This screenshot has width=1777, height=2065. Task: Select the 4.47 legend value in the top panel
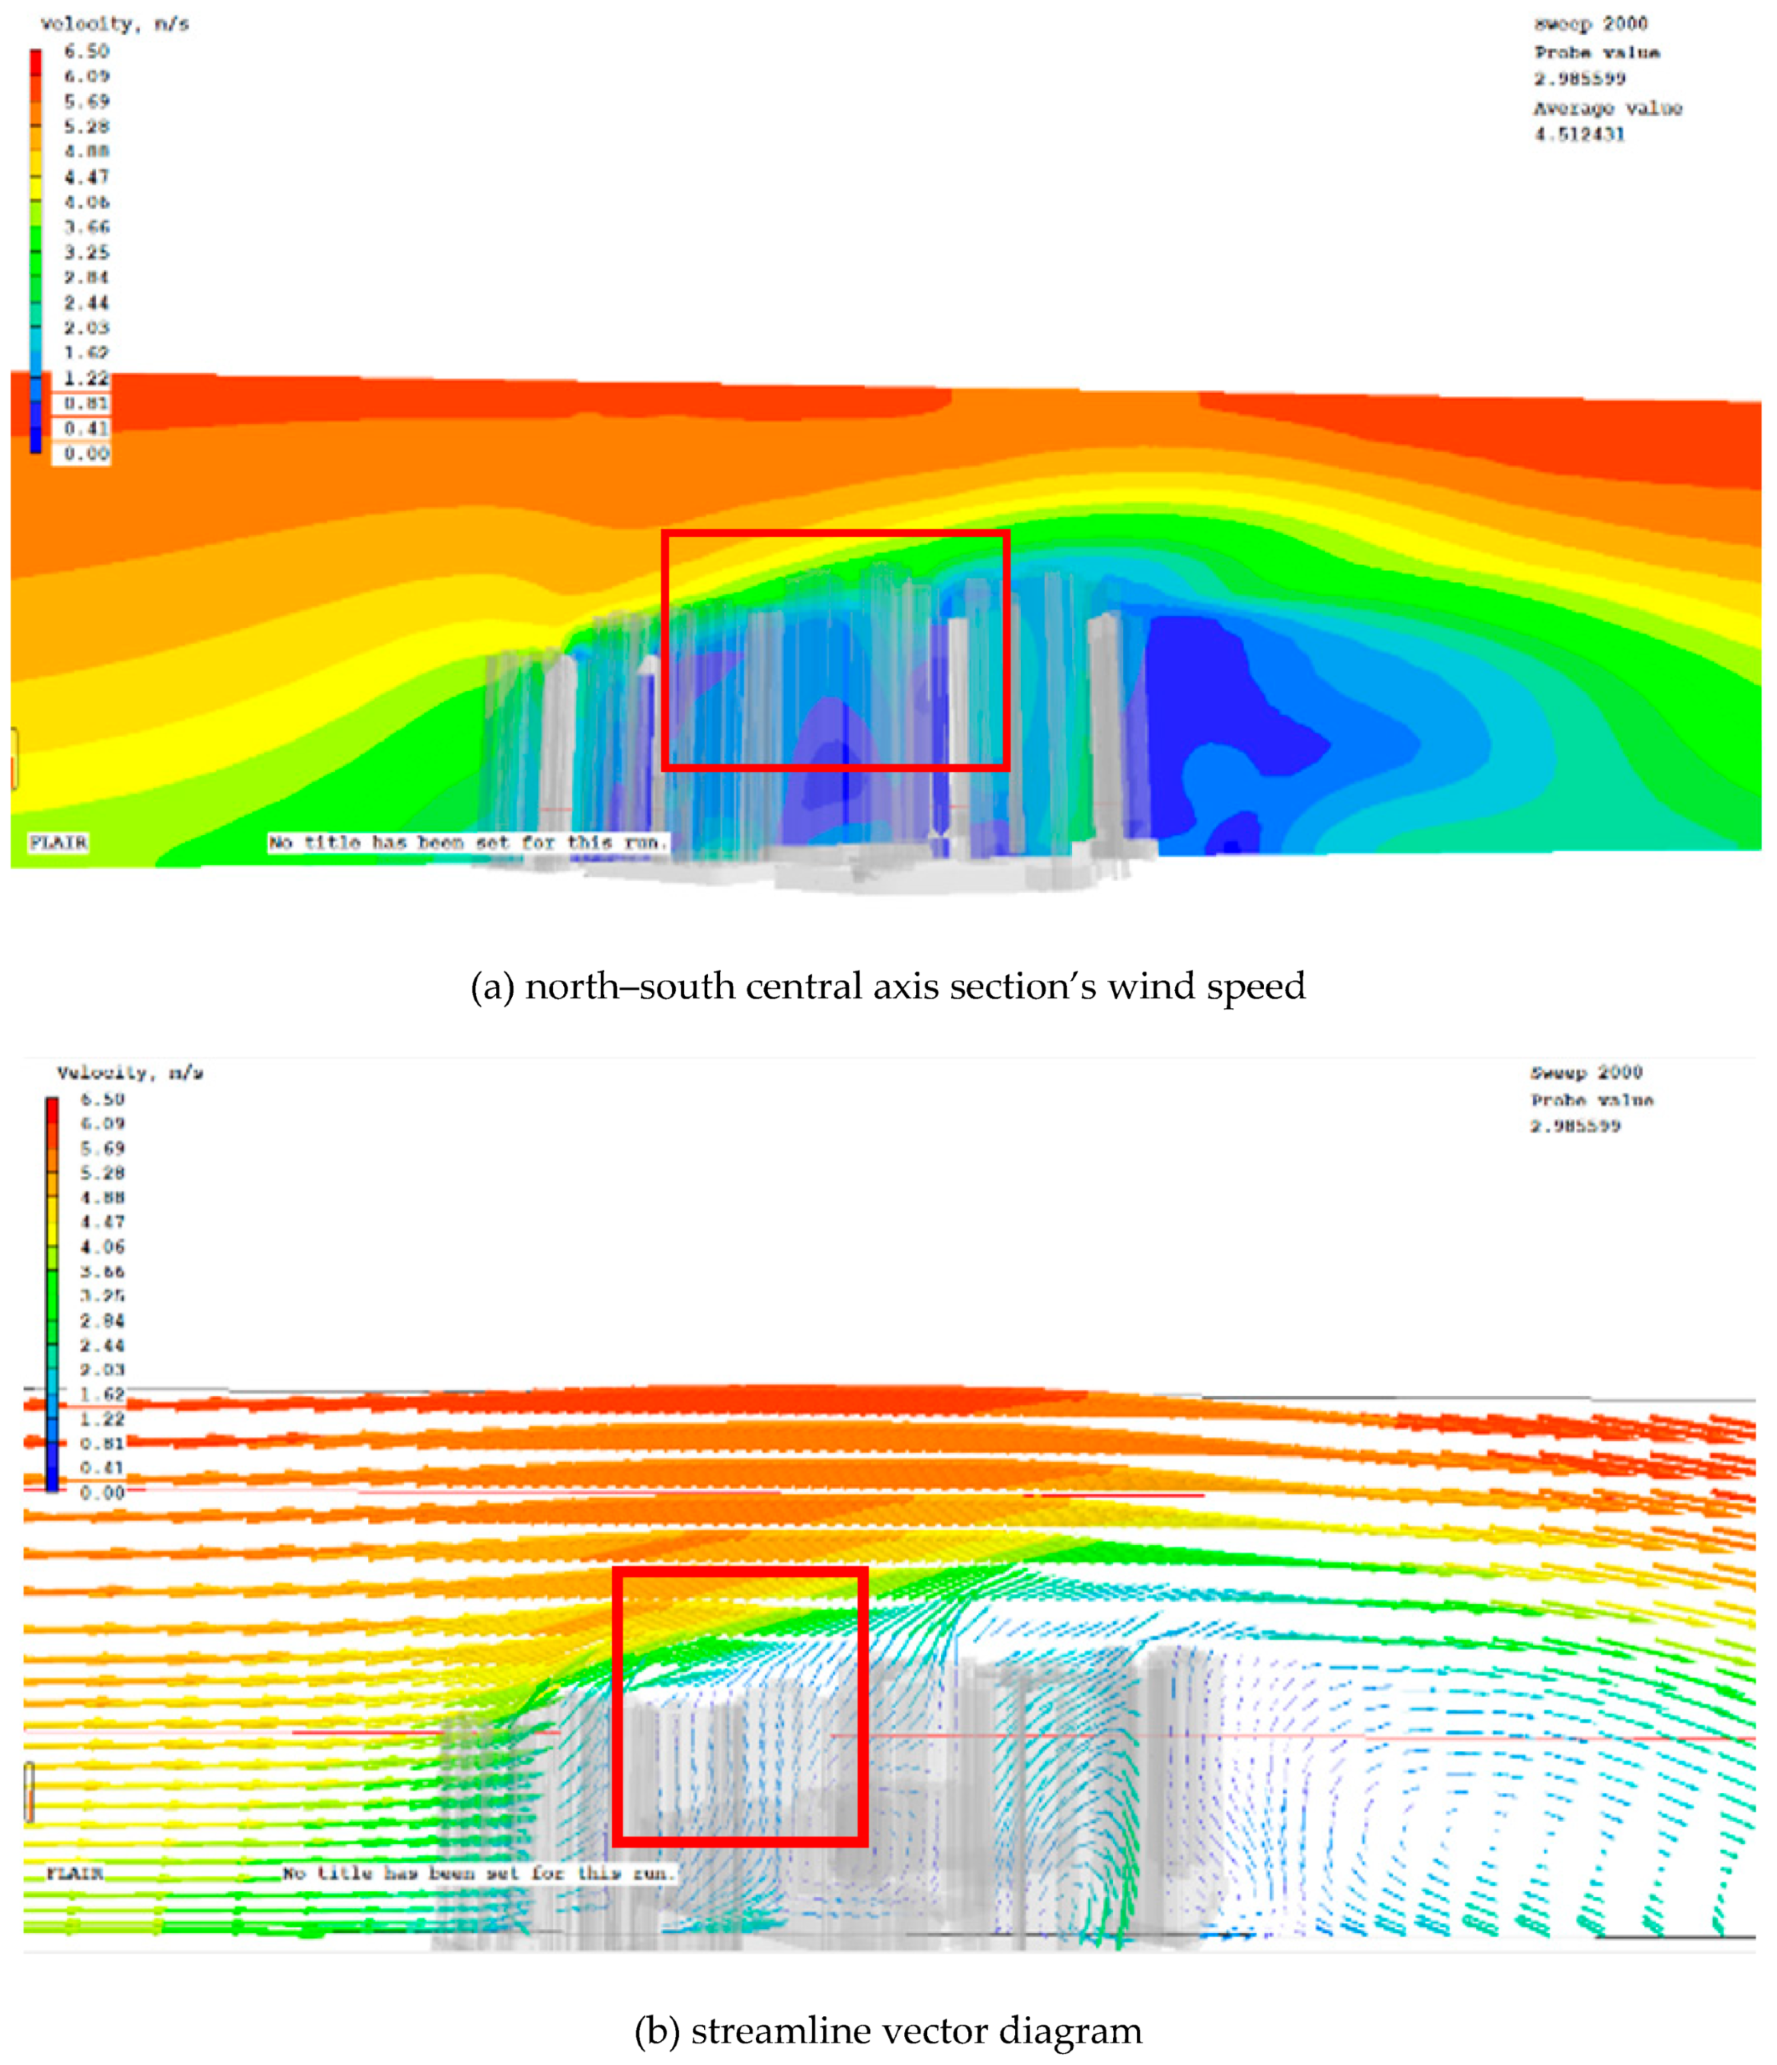tap(87, 177)
